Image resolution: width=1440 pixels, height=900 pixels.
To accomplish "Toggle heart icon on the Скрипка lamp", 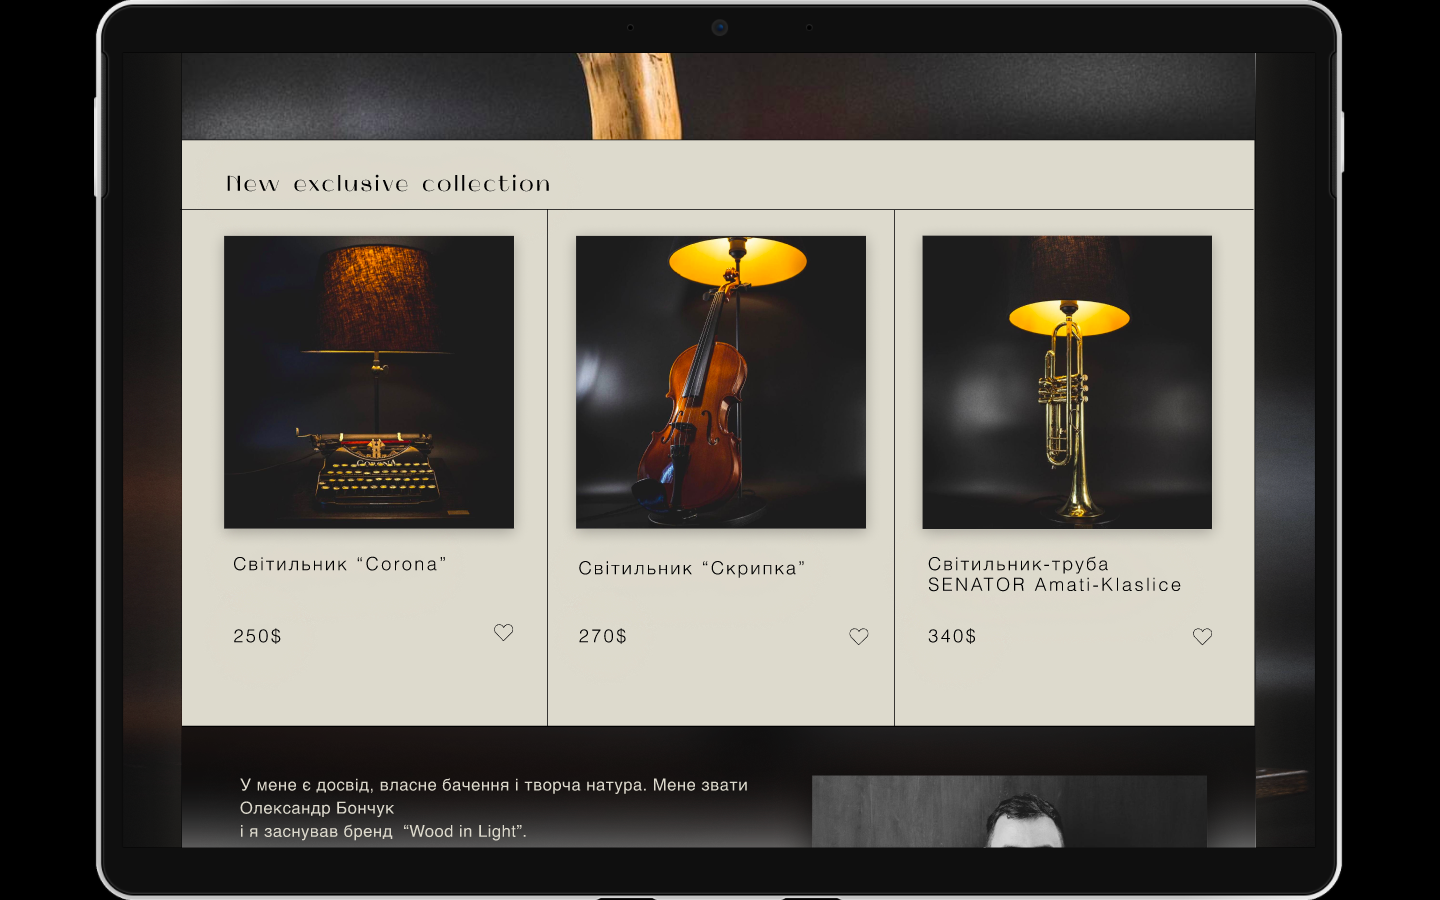I will [x=859, y=636].
